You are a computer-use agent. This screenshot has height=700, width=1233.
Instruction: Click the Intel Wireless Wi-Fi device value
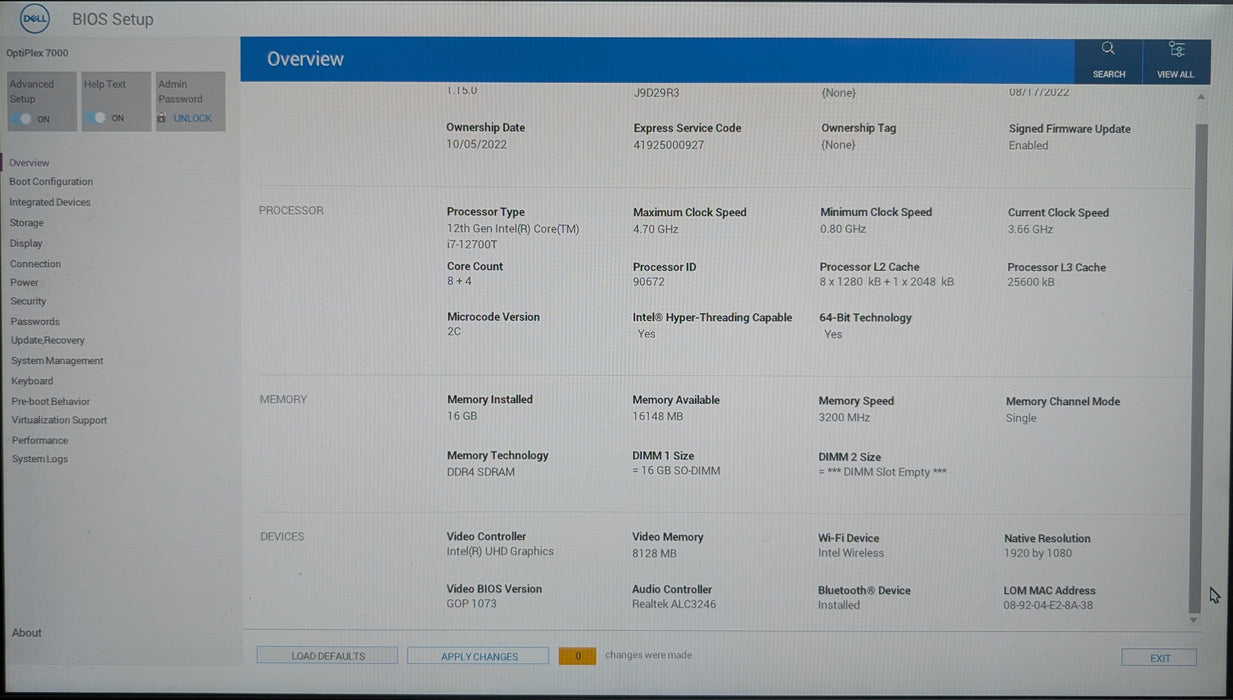[x=851, y=553]
